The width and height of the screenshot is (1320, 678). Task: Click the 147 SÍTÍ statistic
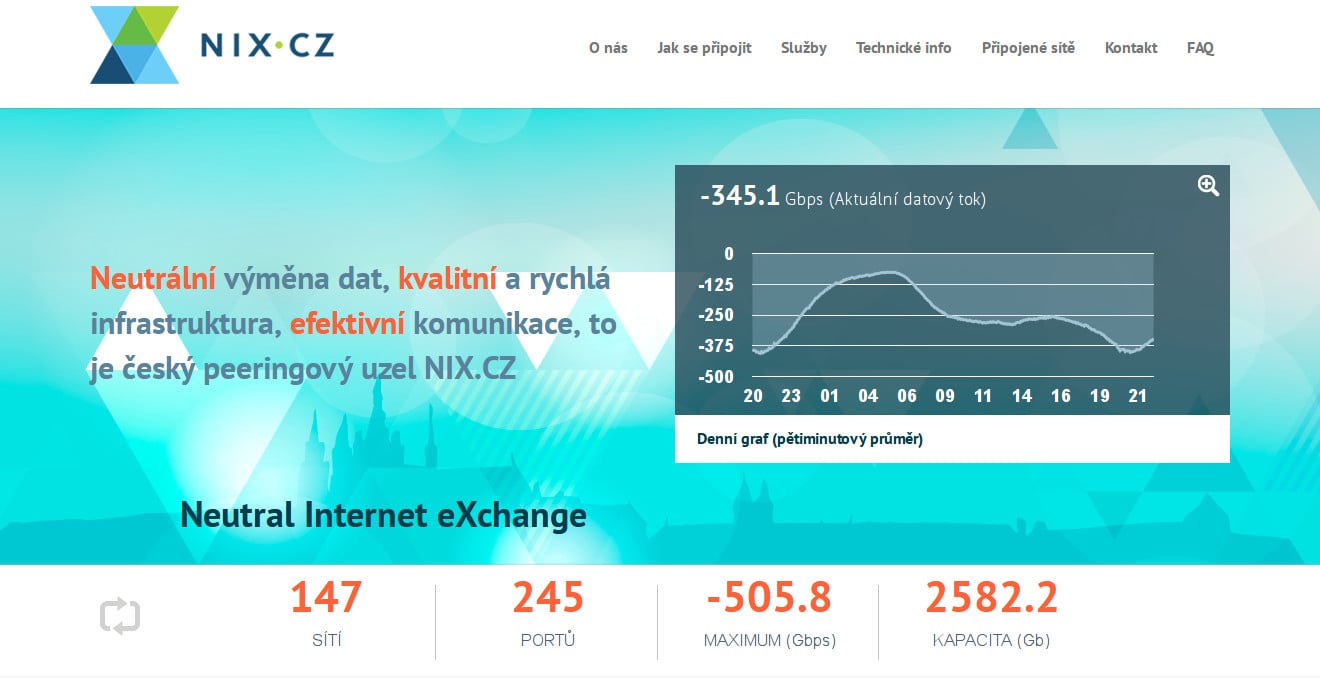(326, 598)
